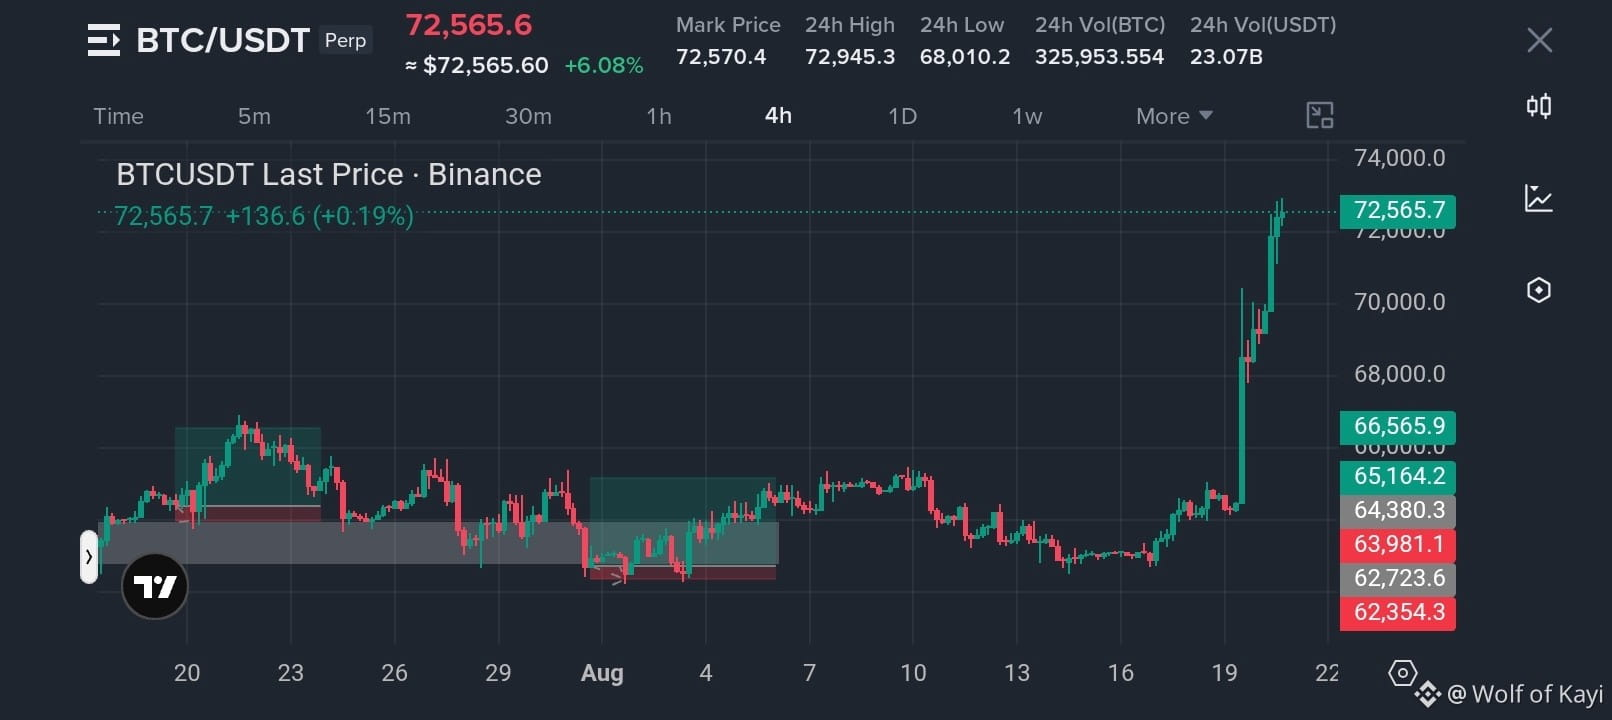Open the trading pair list menu icon

[x=104, y=40]
